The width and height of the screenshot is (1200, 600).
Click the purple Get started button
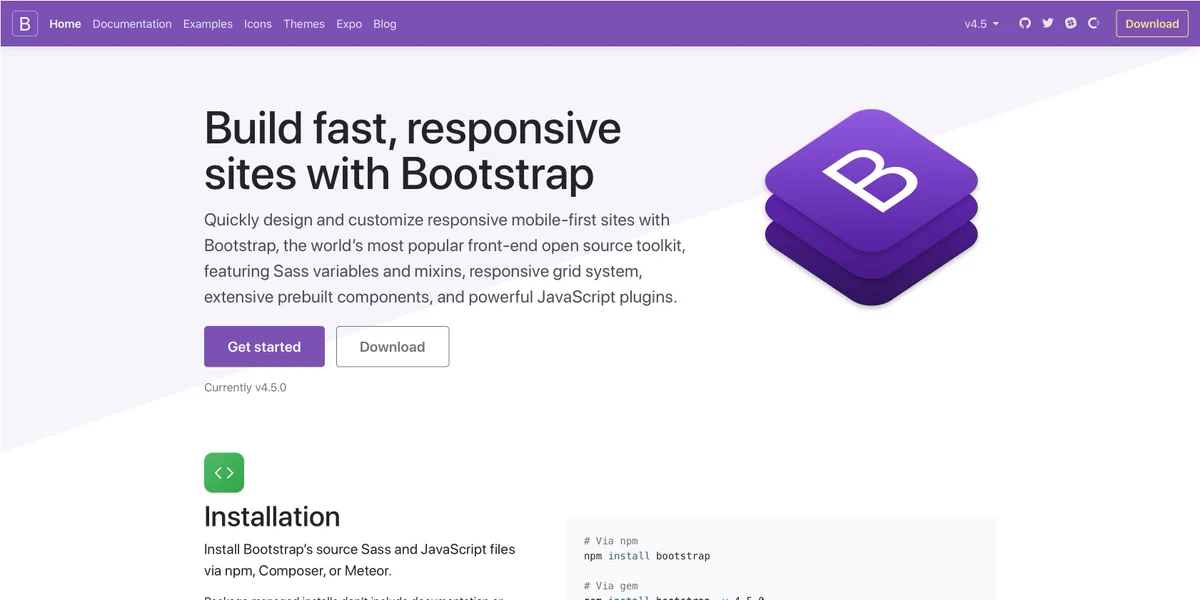[x=264, y=346]
